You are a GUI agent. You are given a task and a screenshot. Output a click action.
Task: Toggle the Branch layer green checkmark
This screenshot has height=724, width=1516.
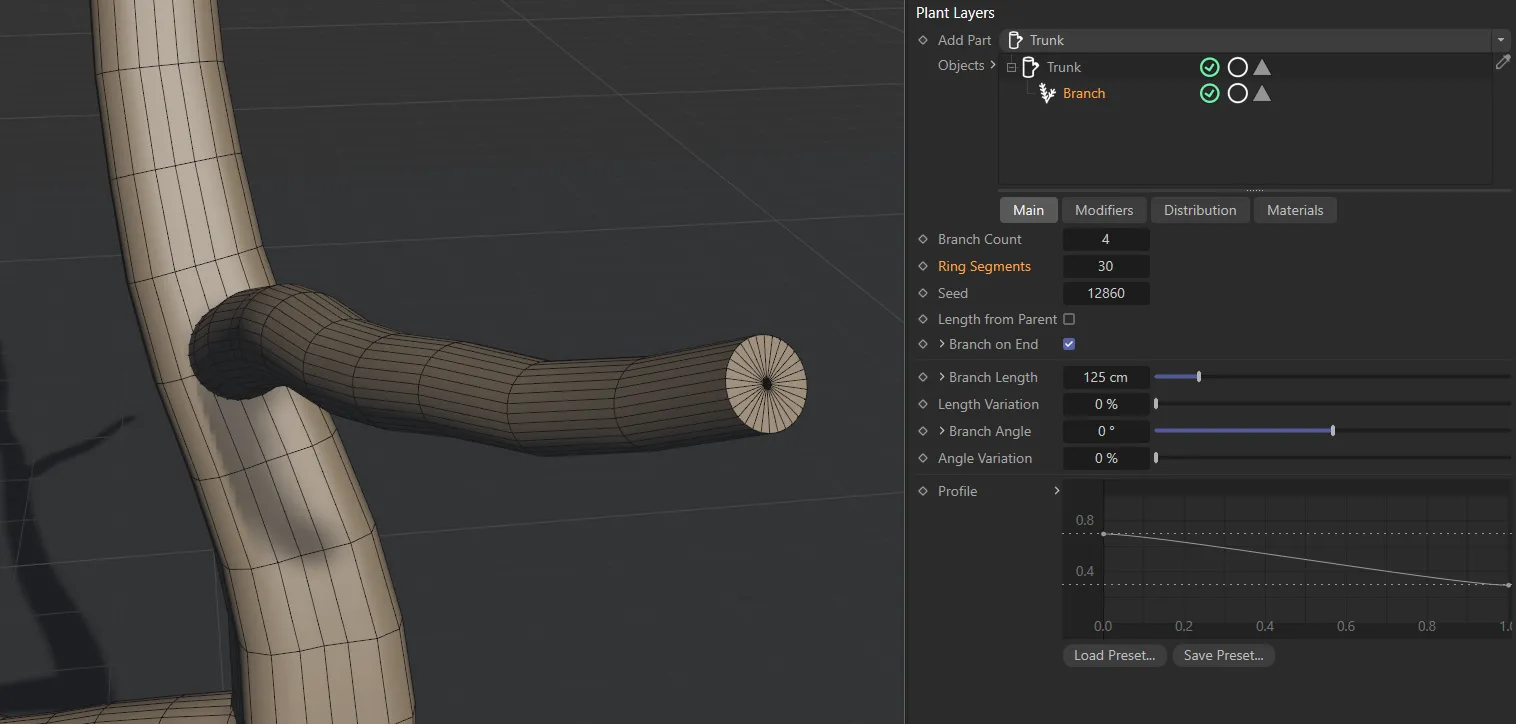point(1210,93)
